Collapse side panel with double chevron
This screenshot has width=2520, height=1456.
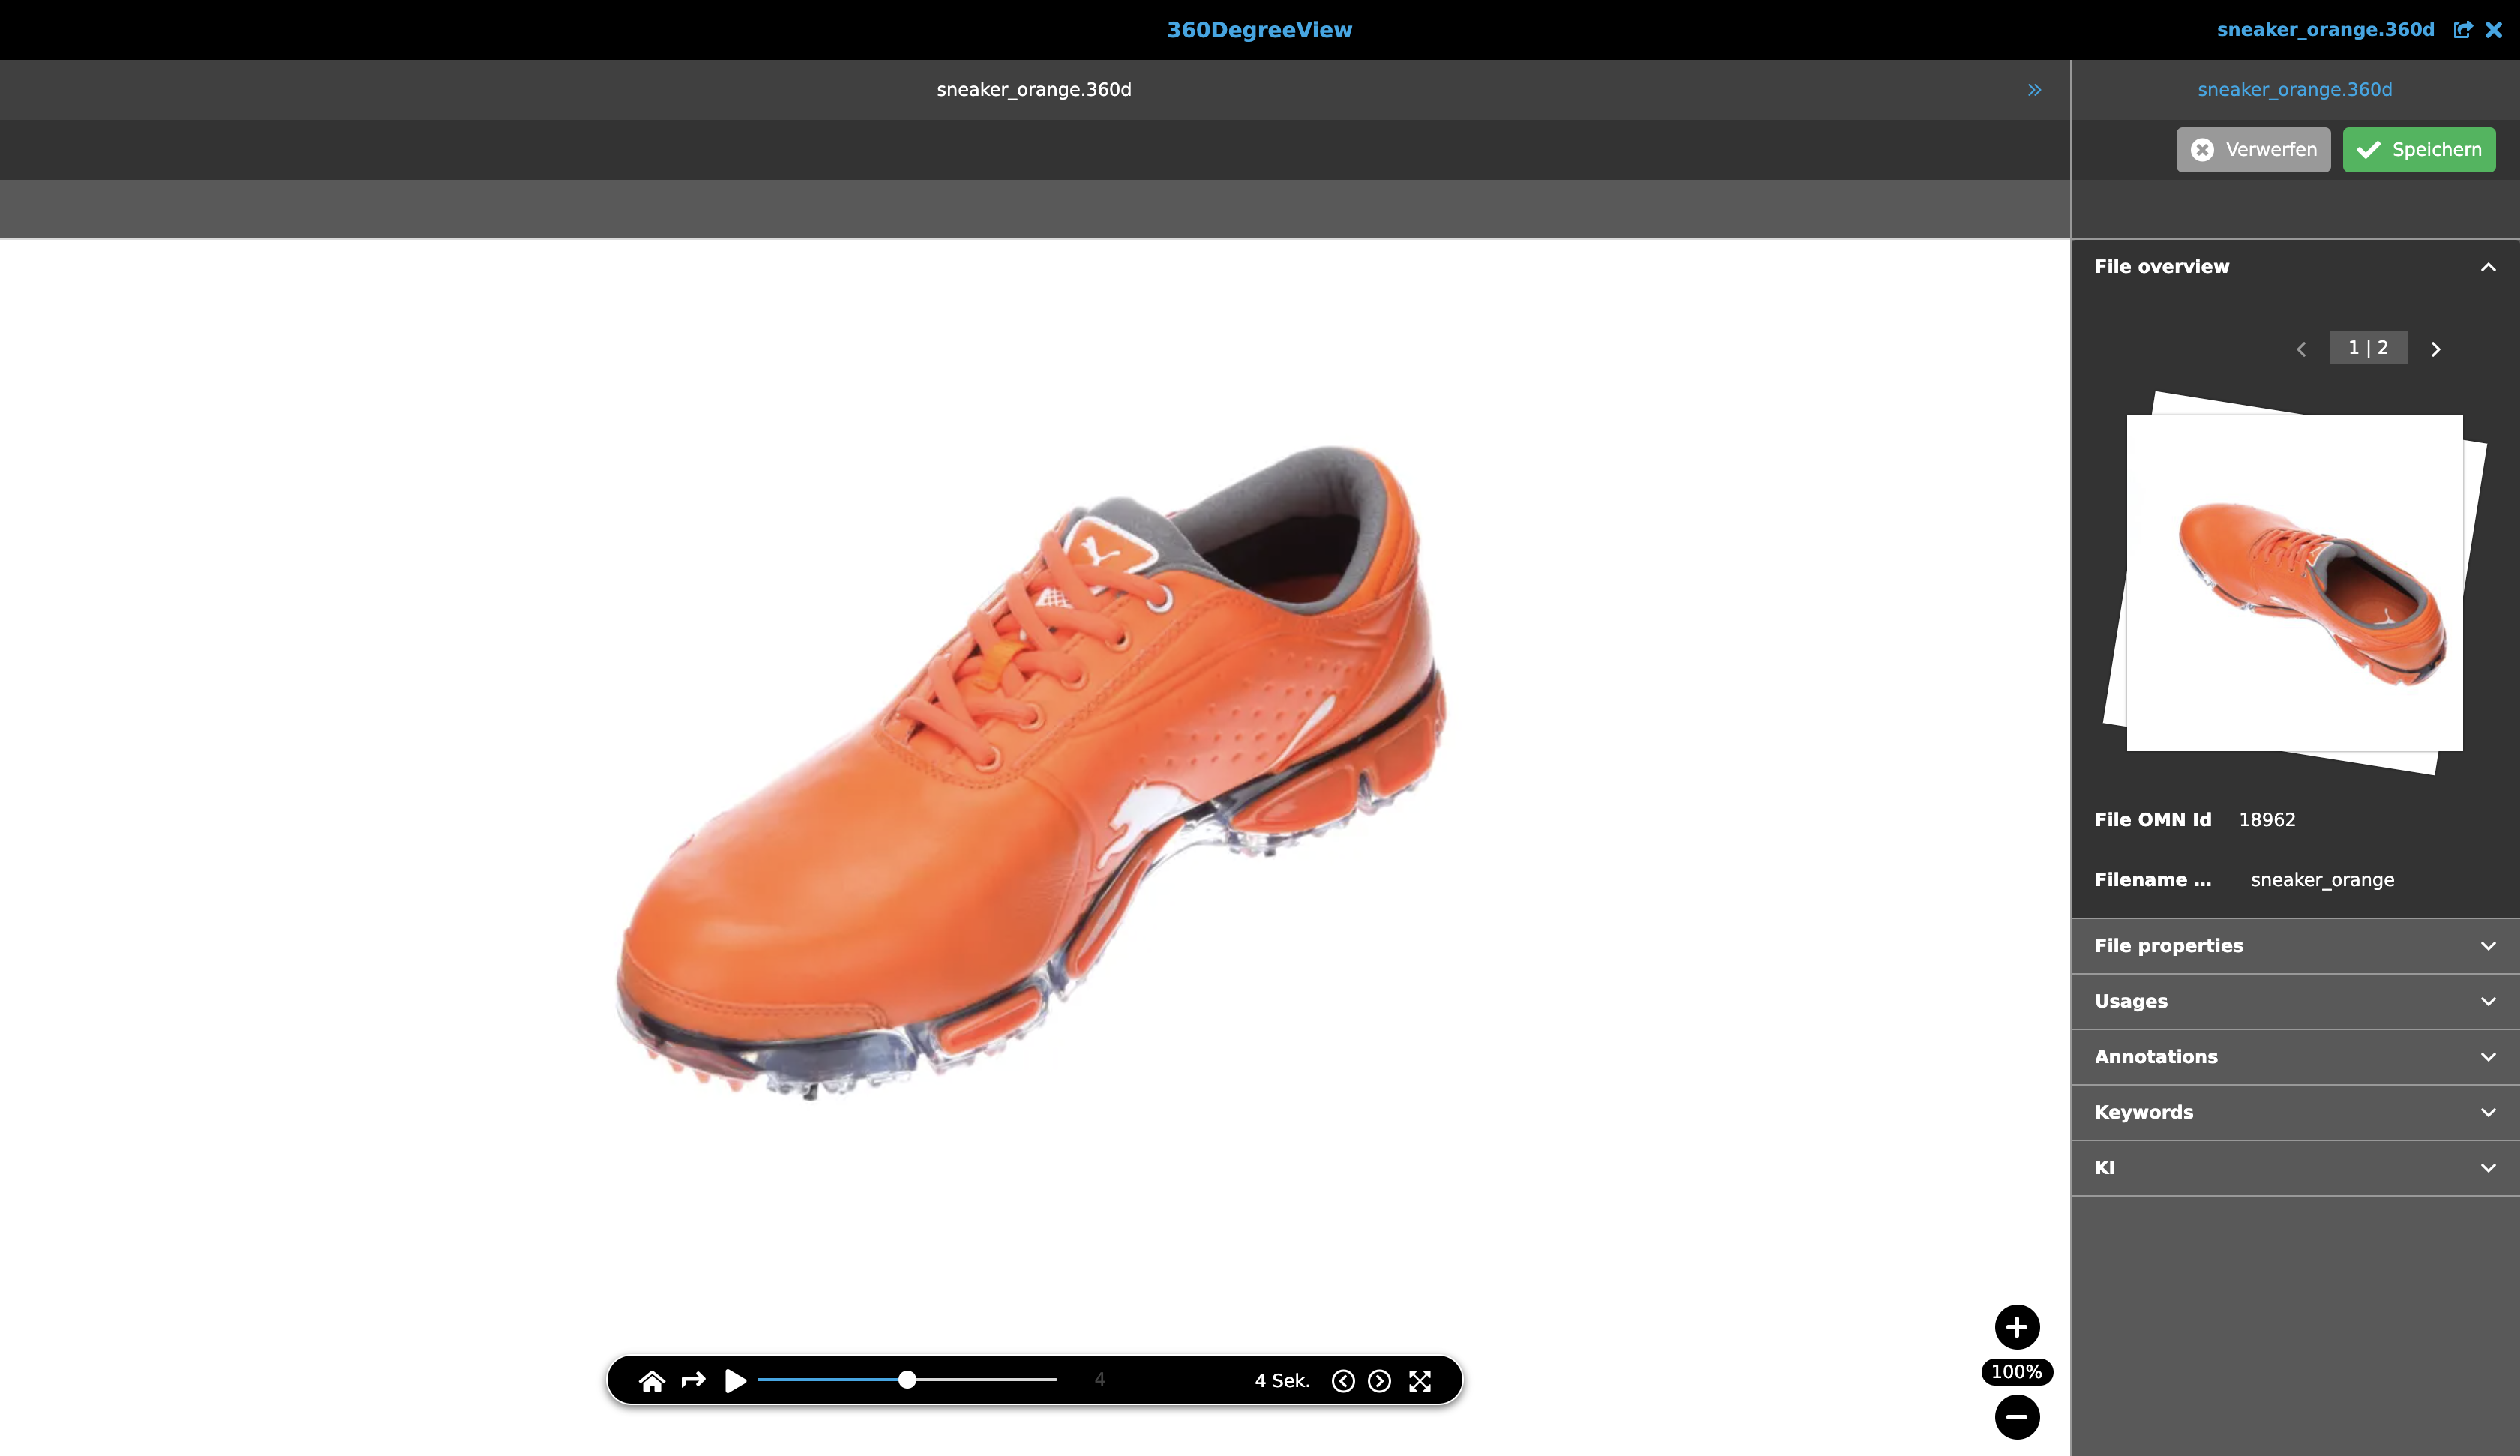2034,90
